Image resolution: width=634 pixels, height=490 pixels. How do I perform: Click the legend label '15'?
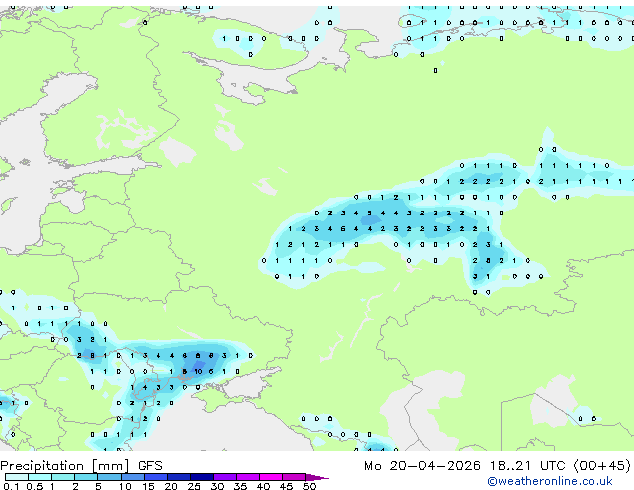(x=148, y=486)
